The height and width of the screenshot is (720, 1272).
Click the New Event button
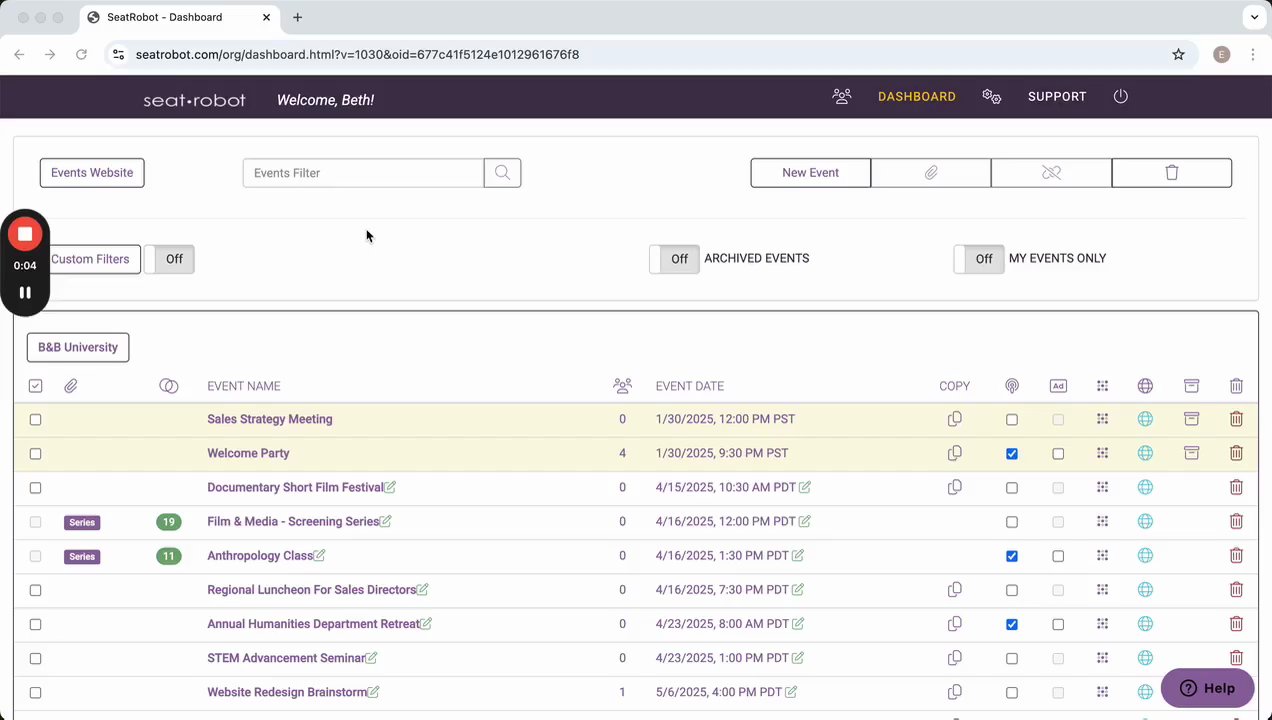tap(810, 173)
